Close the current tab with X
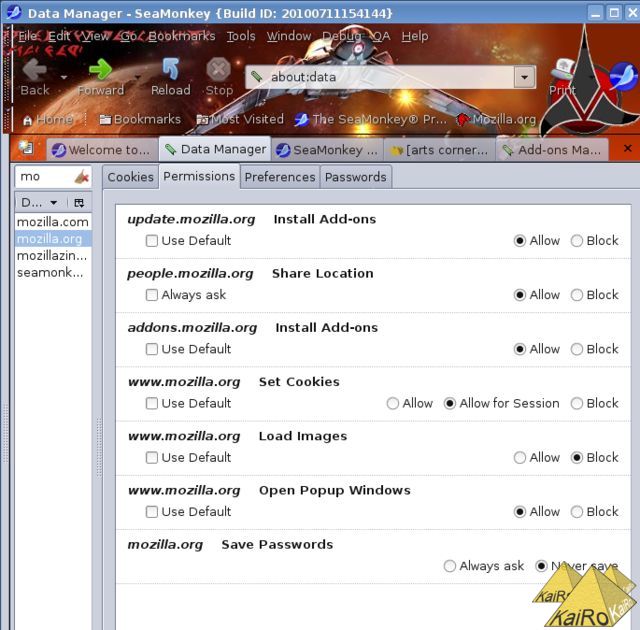This screenshot has width=640, height=630. click(x=628, y=149)
